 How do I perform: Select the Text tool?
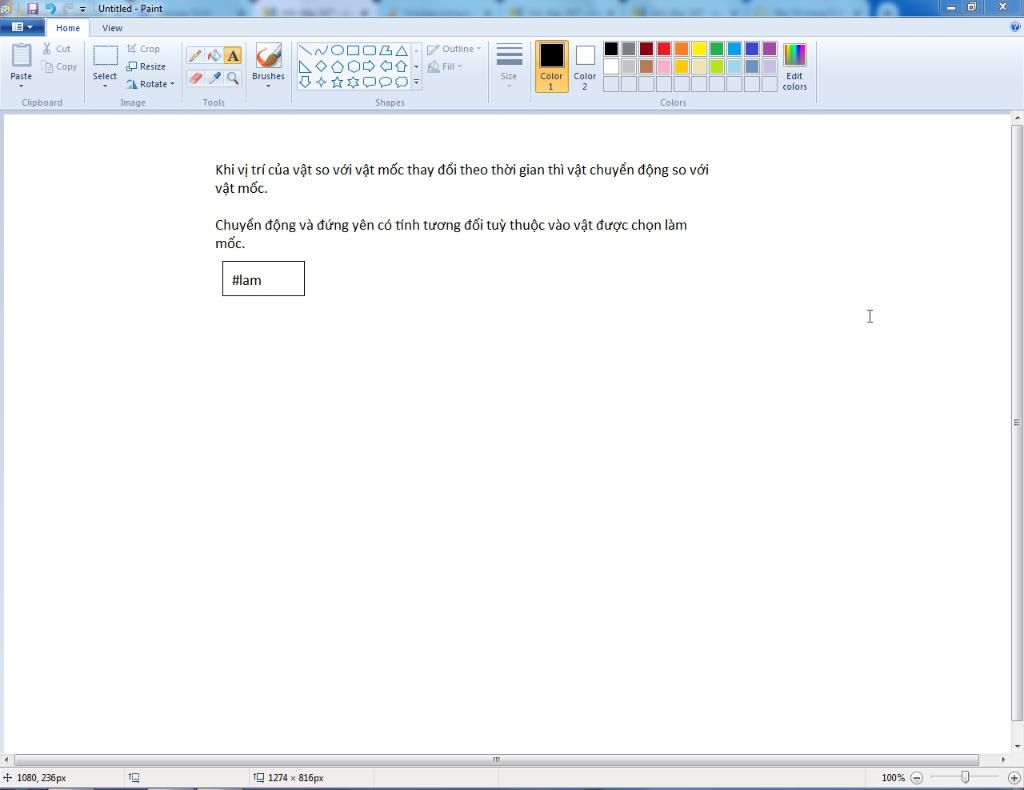[x=233, y=55]
